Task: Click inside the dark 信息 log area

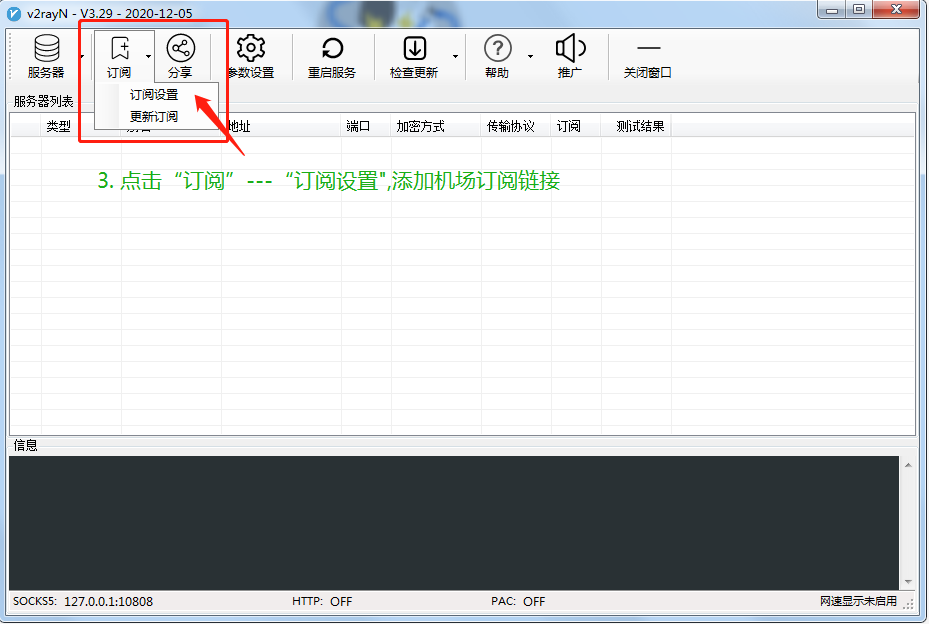Action: coord(454,523)
